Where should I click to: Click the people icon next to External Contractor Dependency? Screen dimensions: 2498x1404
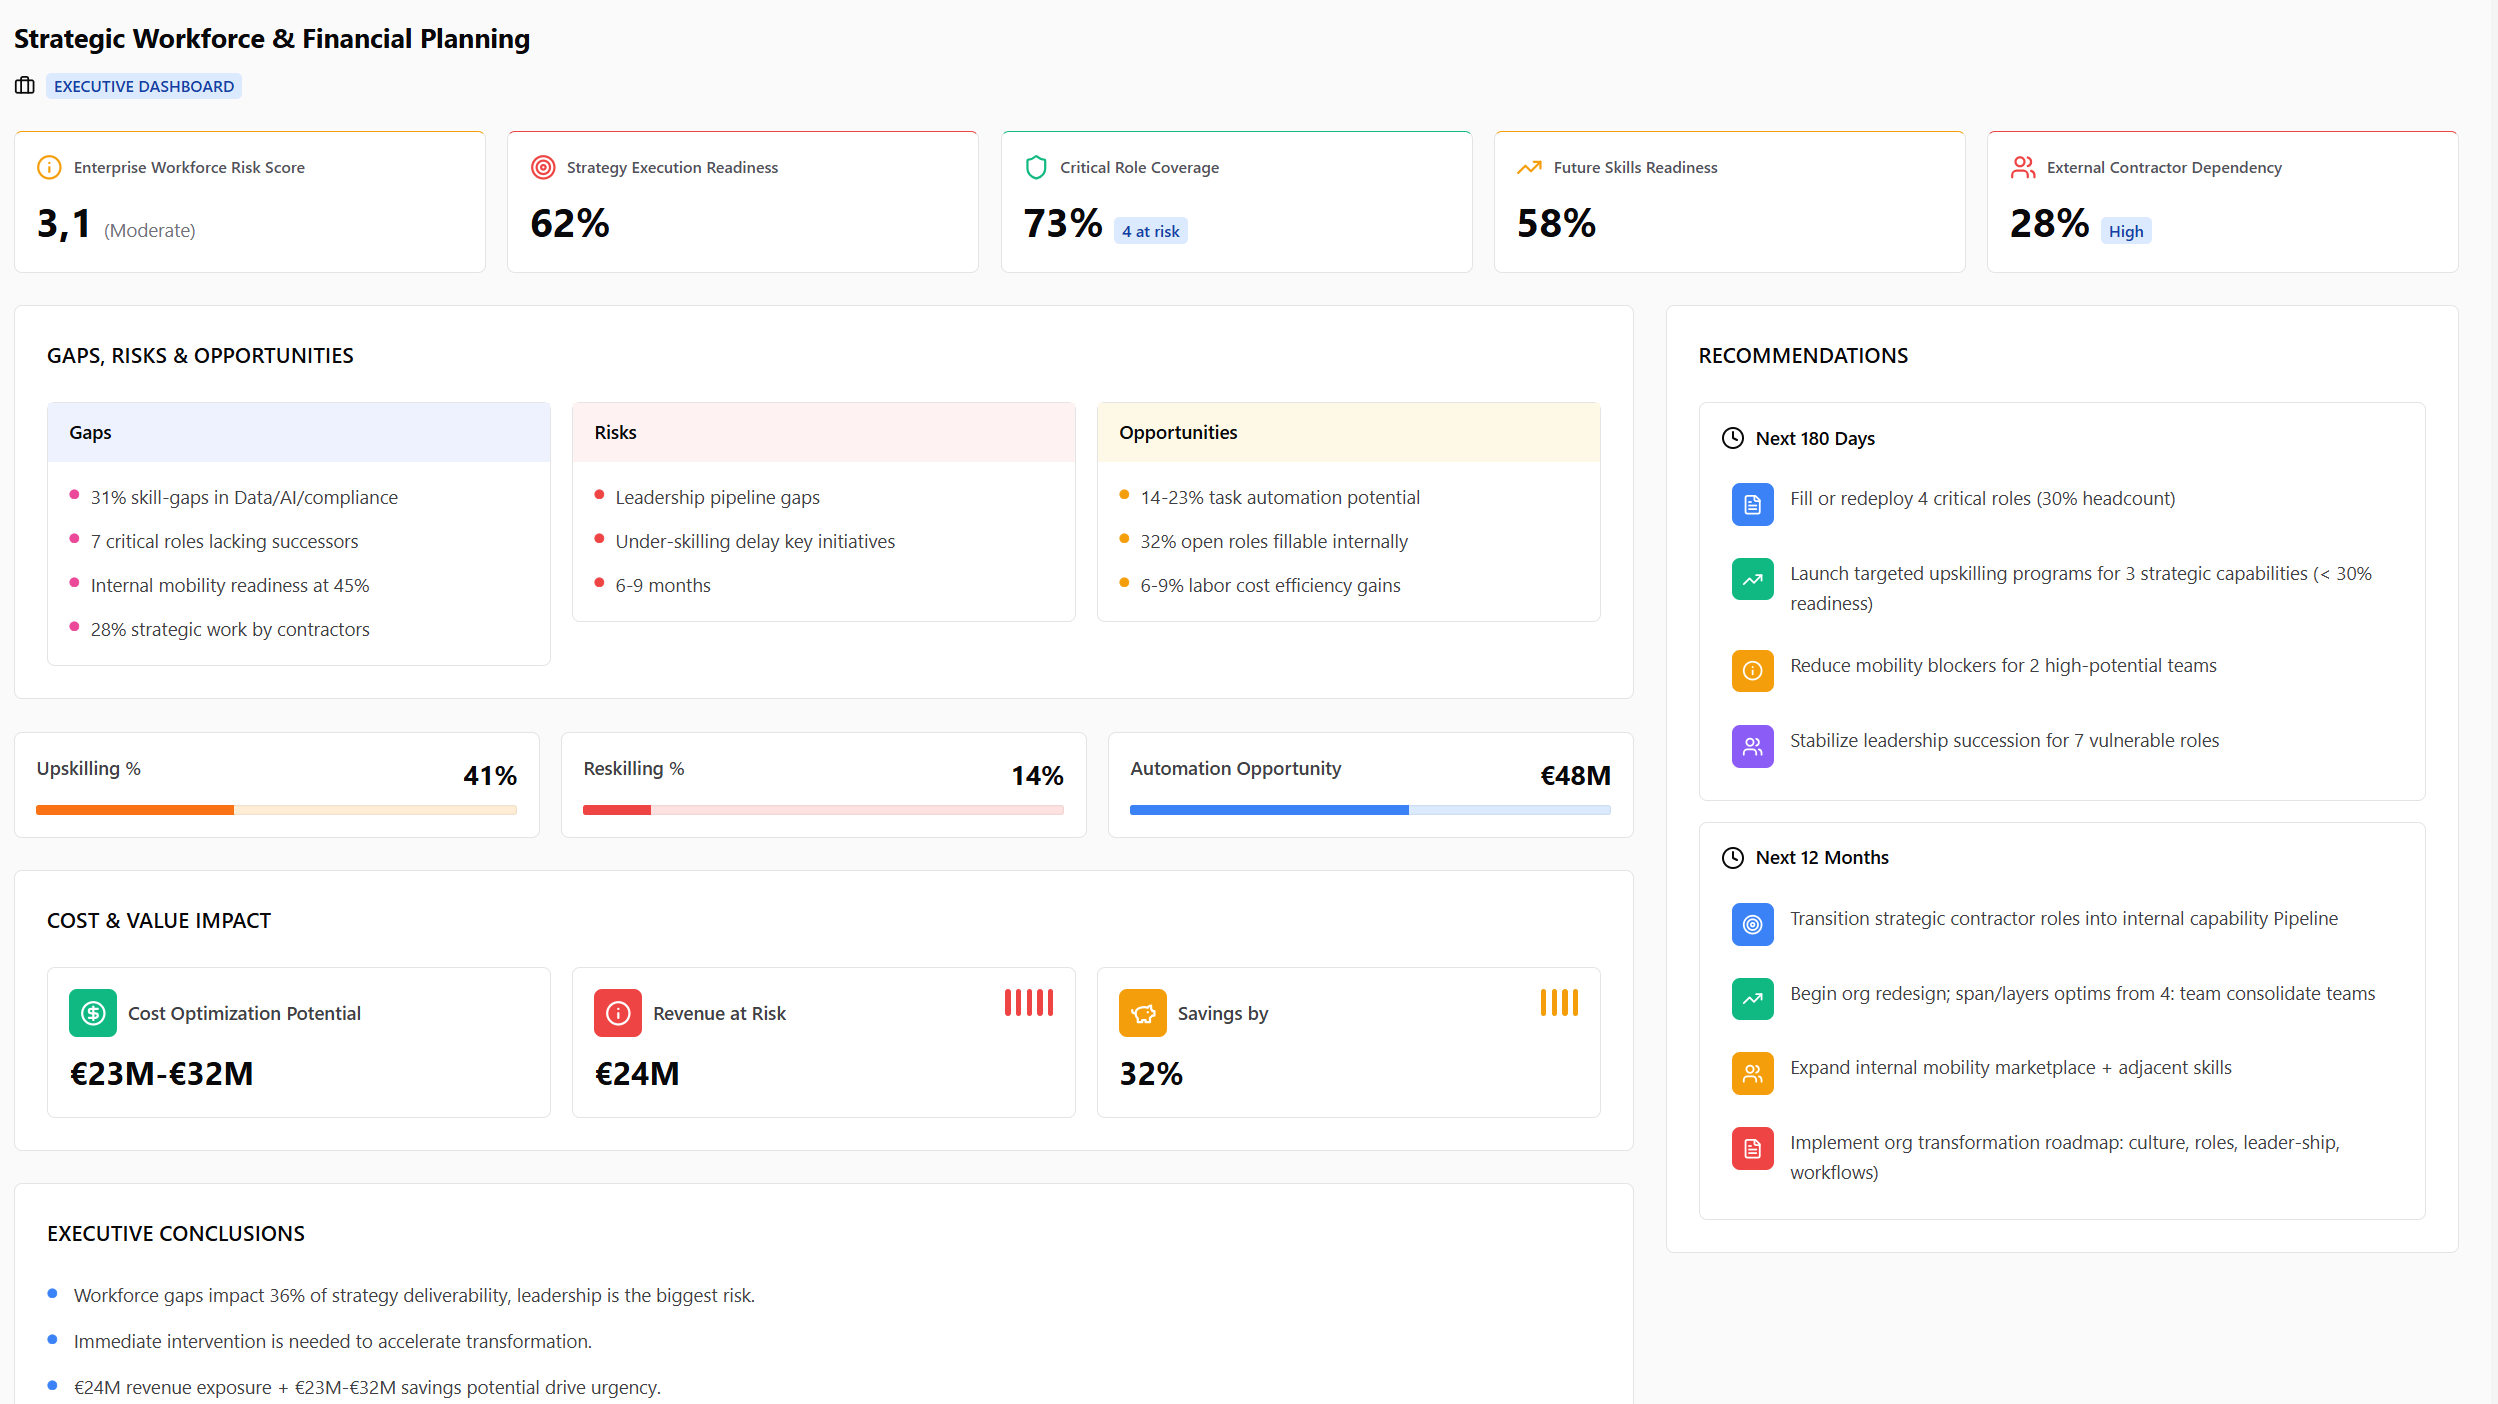[2022, 167]
